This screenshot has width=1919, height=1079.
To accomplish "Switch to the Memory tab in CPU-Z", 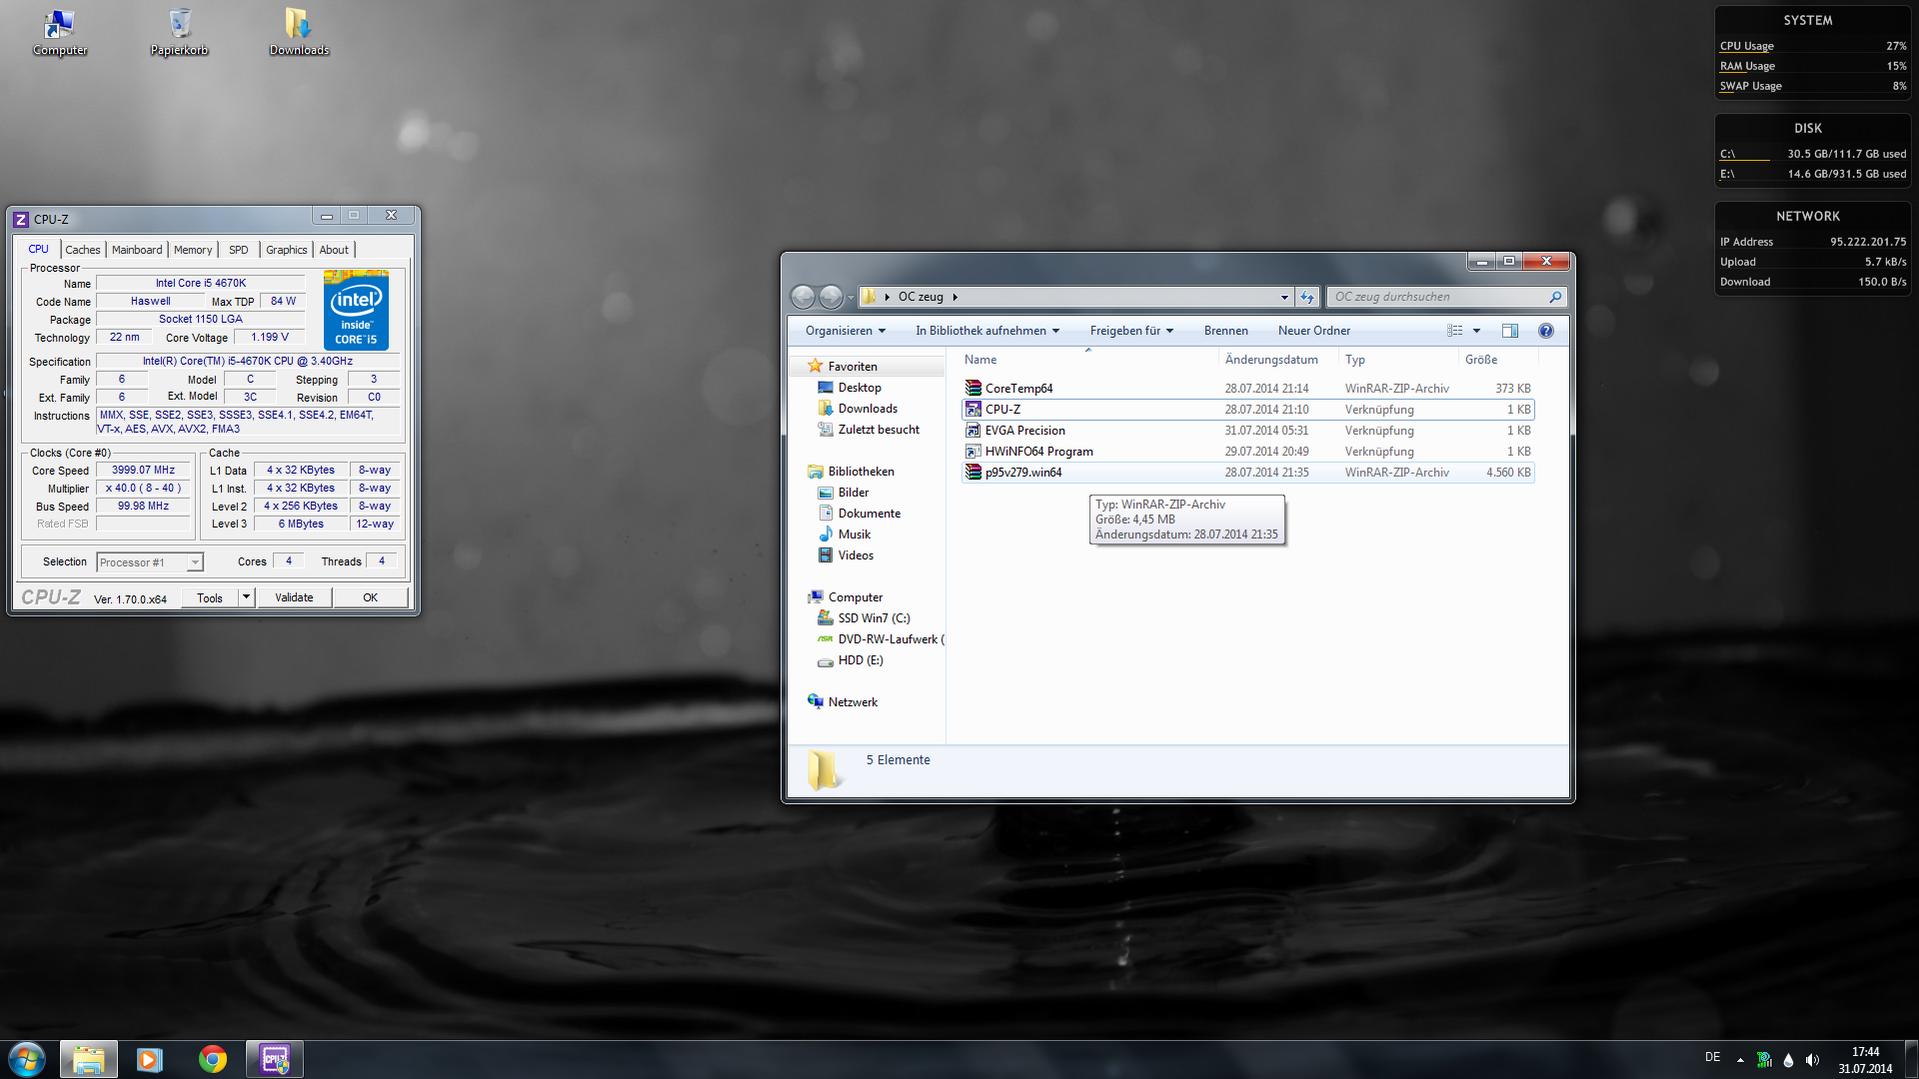I will point(193,250).
